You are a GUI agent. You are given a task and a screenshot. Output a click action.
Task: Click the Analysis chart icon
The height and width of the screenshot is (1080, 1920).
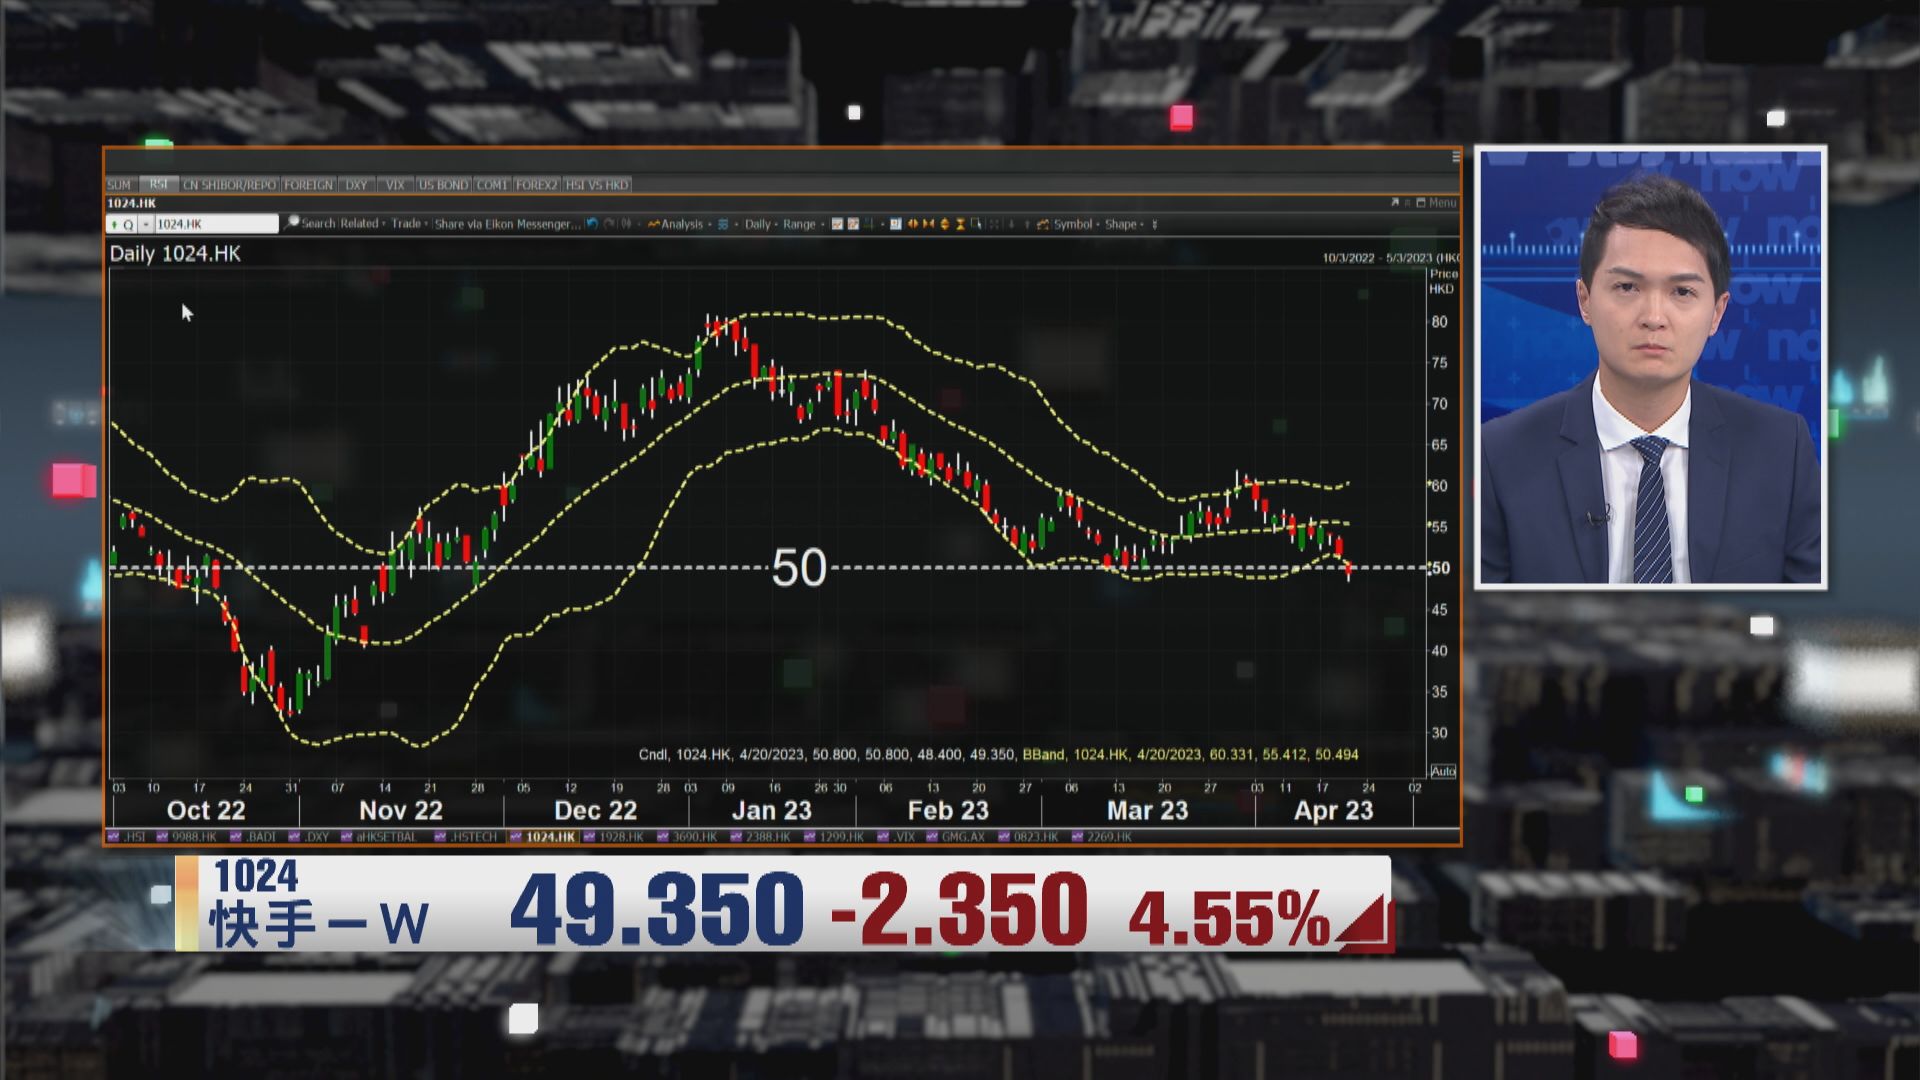[654, 224]
